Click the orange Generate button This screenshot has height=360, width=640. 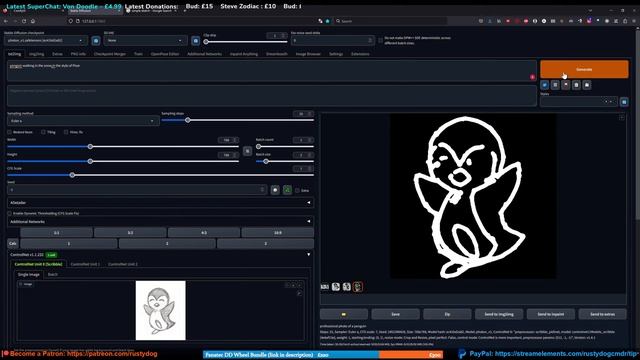[x=584, y=69]
